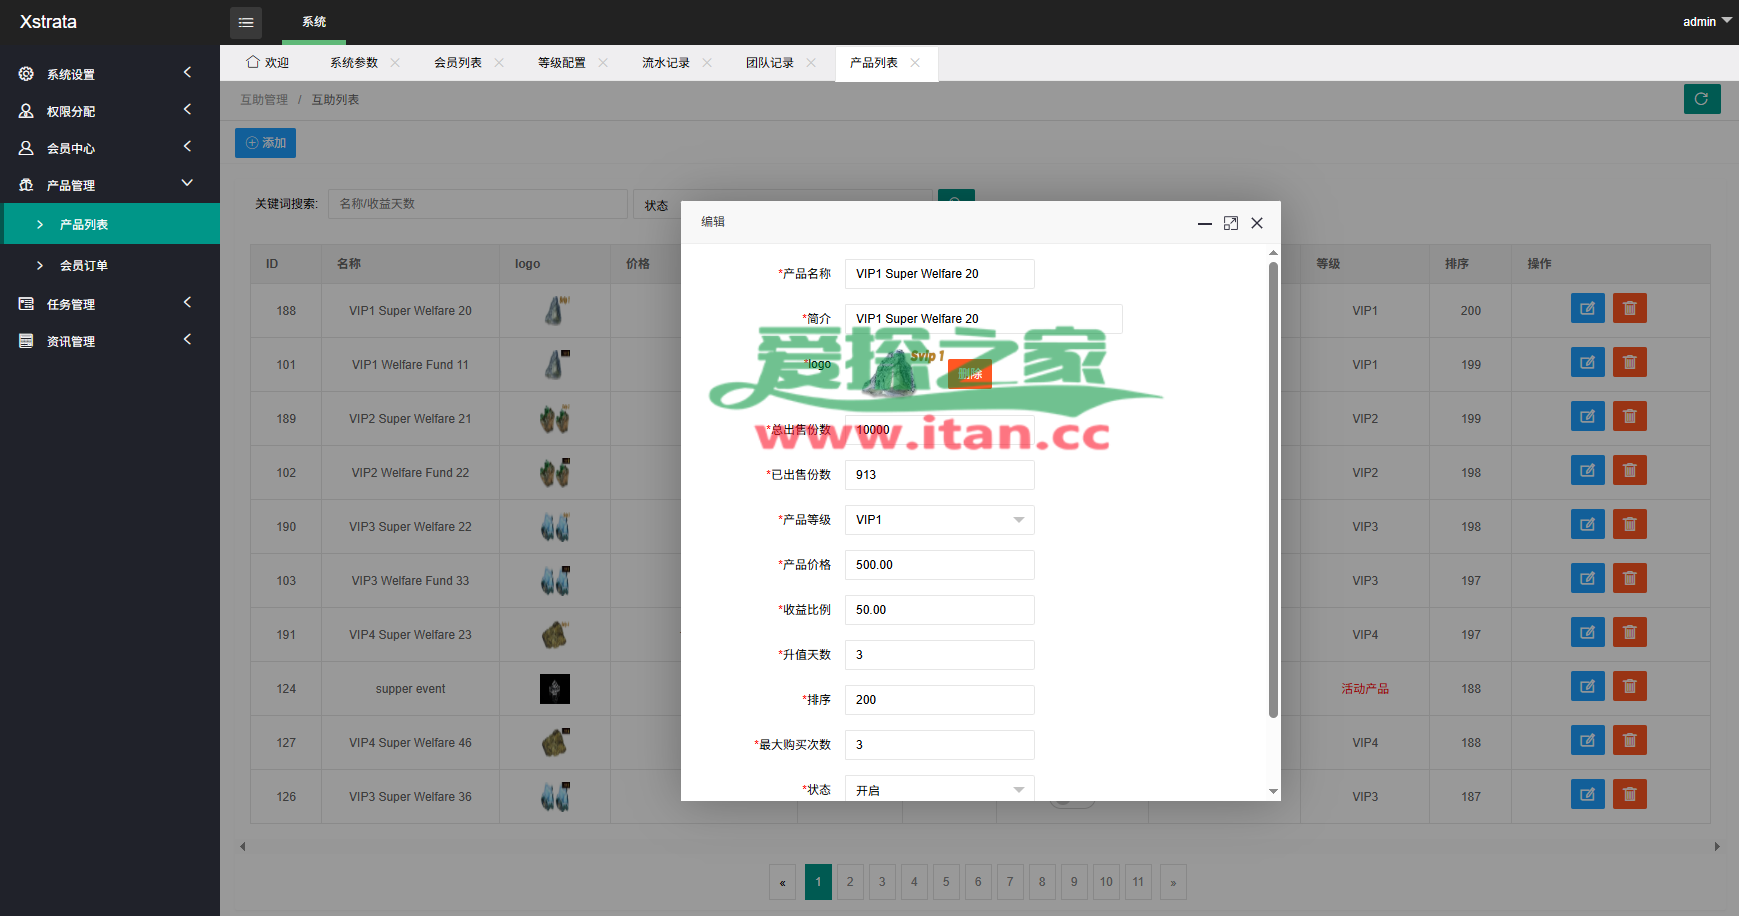Viewport: 1739px width, 916px height.
Task: Expand the 任务管理 sidebar menu
Action: pyautogui.click(x=108, y=304)
